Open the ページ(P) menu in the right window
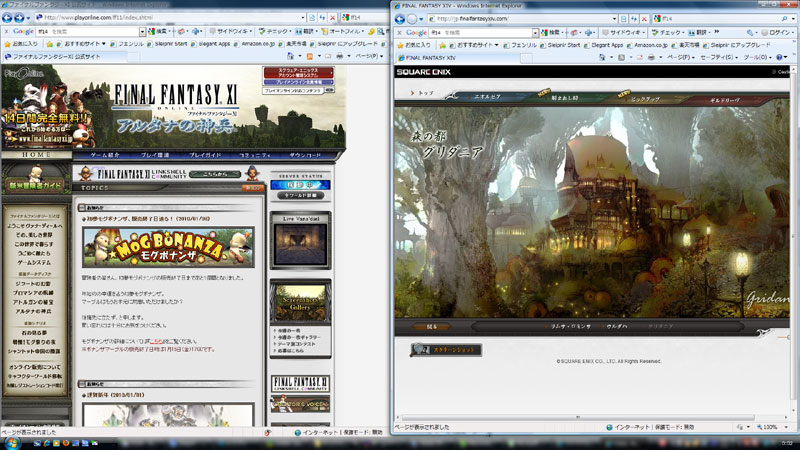 (x=681, y=57)
